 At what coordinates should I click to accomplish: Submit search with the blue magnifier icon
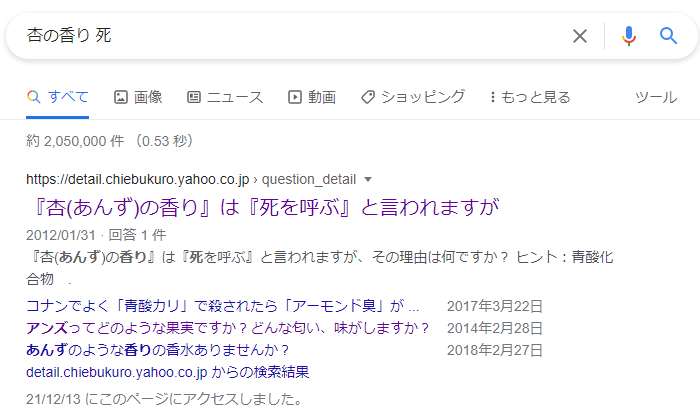click(x=668, y=35)
